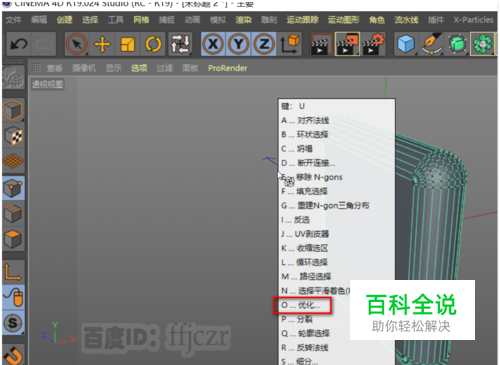The height and width of the screenshot is (365, 500).
Task: Toggle the Tweak mode mouse icon
Action: (13, 297)
